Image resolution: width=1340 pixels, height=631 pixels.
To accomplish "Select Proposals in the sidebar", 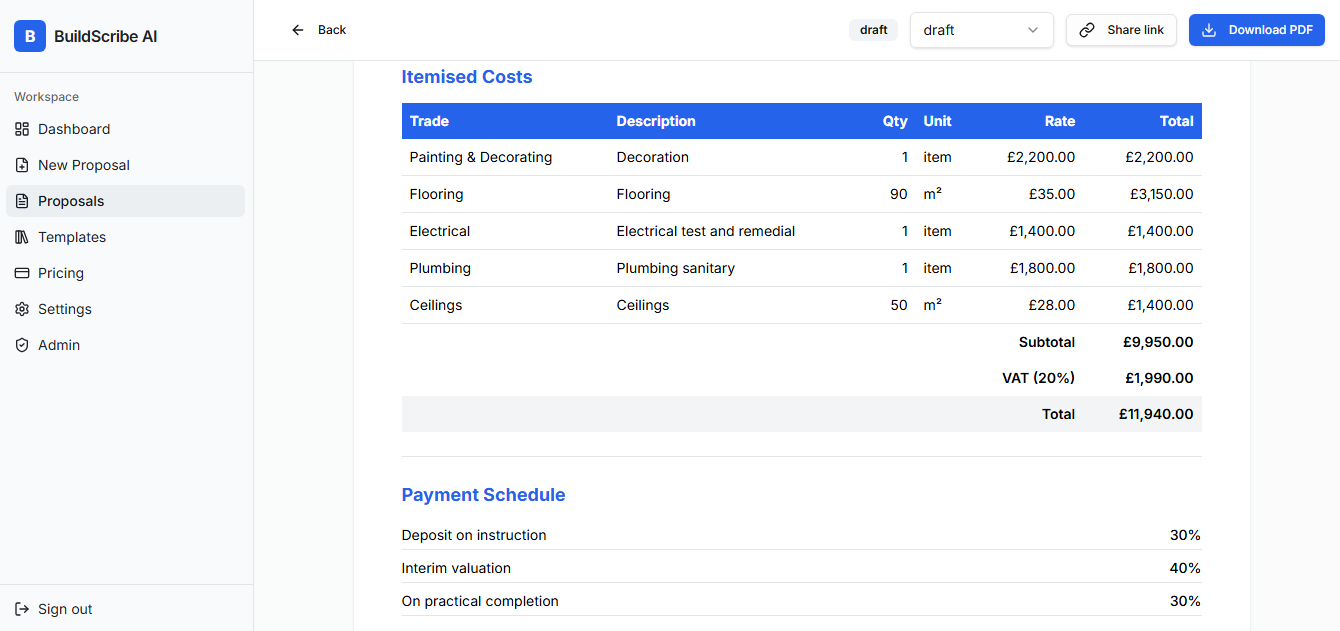I will pyautogui.click(x=125, y=201).
